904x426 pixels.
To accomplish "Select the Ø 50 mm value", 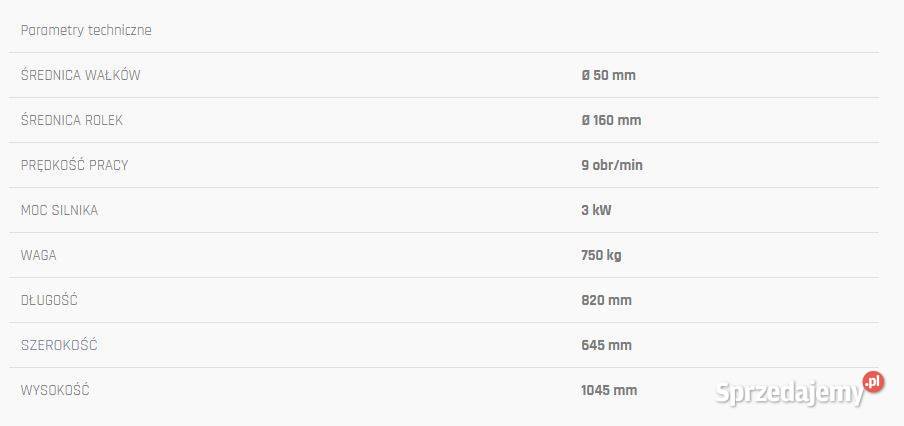I will 608,75.
